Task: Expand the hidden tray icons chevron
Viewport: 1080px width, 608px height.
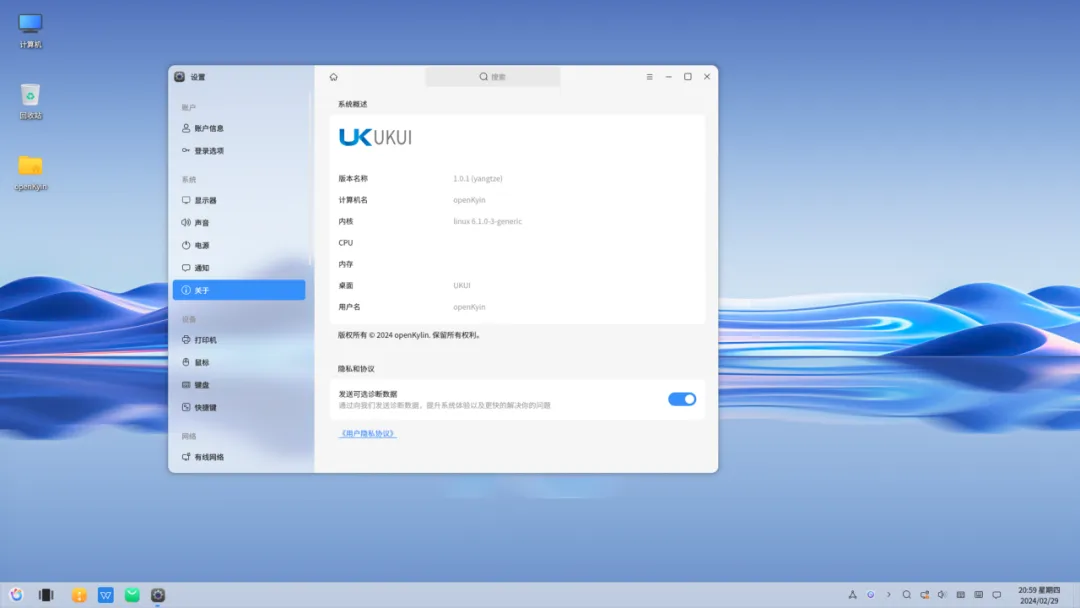Action: [889, 595]
